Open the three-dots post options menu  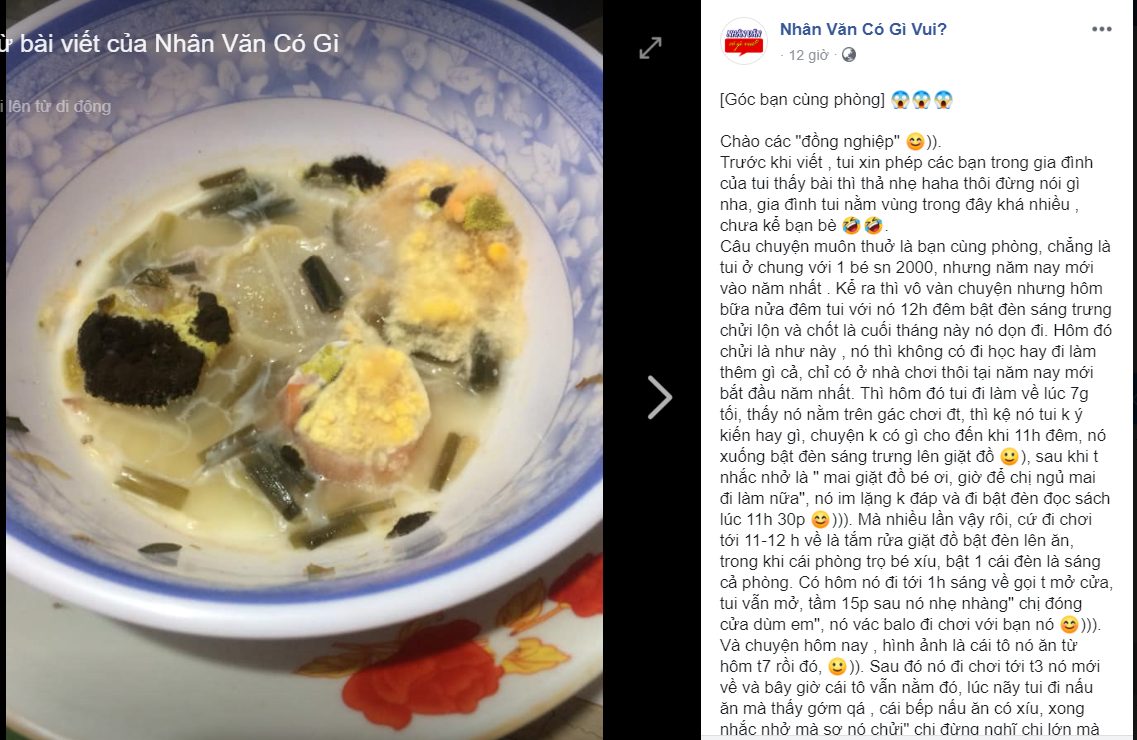pos(1101,29)
